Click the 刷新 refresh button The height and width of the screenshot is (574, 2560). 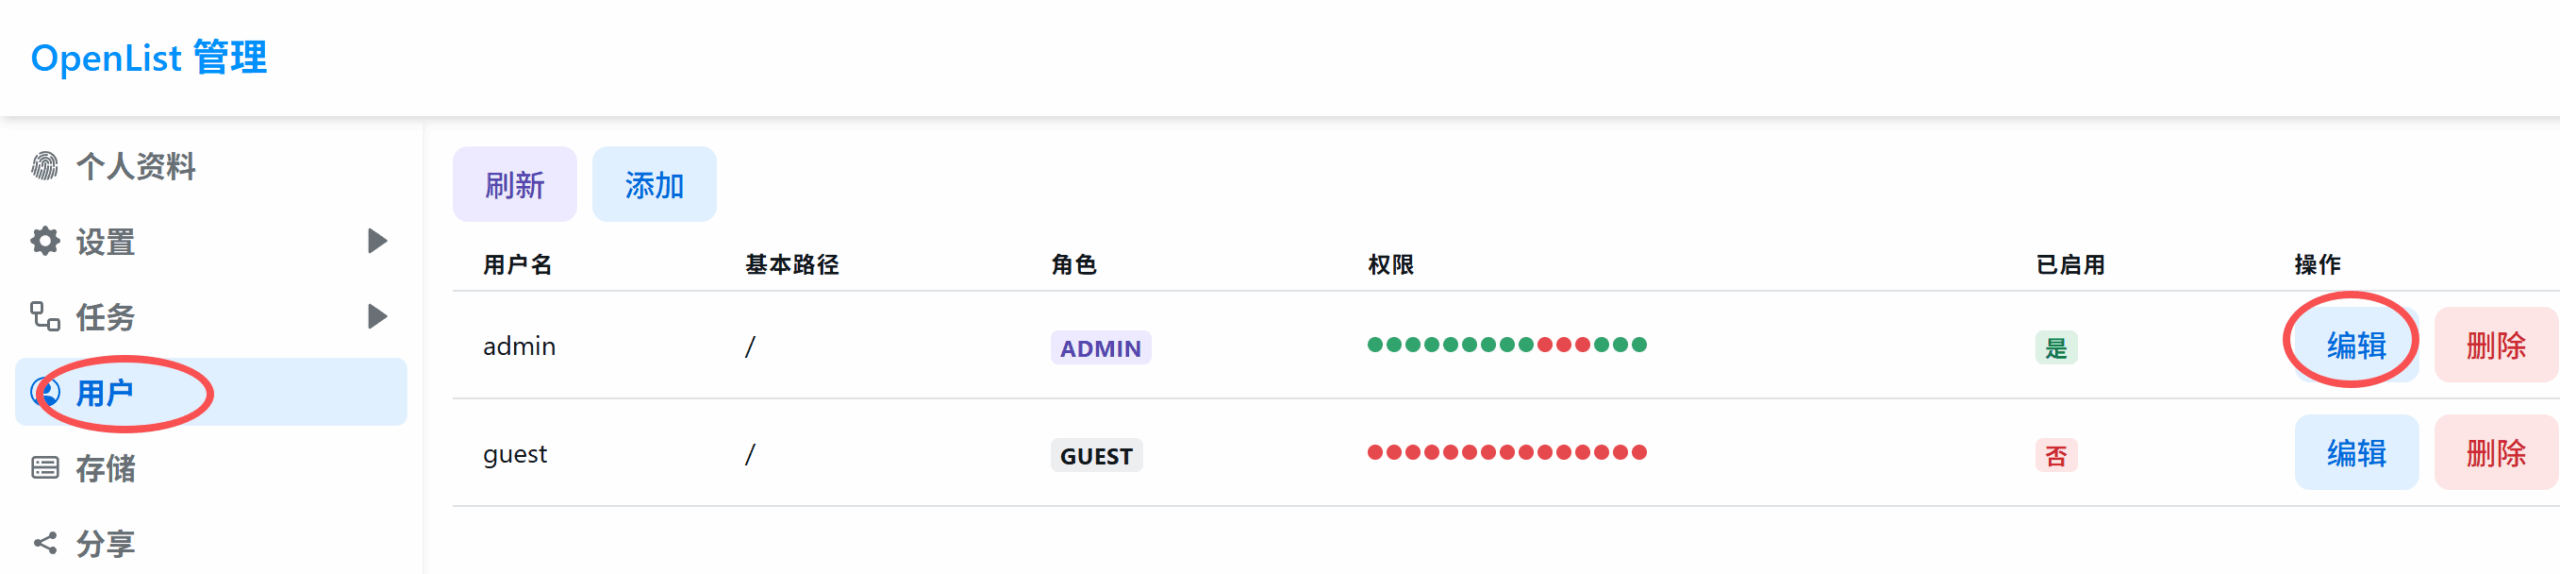pyautogui.click(x=514, y=185)
